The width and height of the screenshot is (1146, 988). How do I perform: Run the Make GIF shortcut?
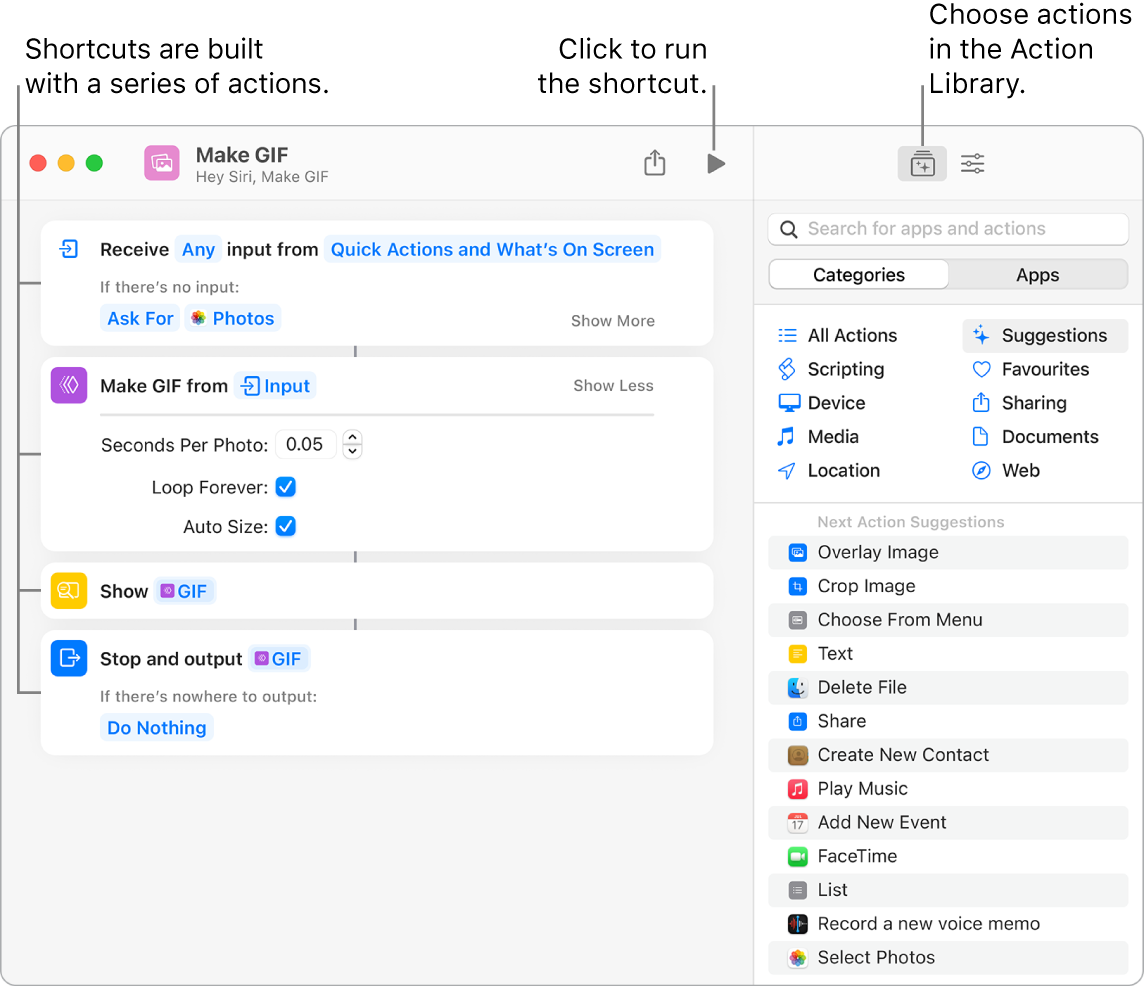[716, 163]
